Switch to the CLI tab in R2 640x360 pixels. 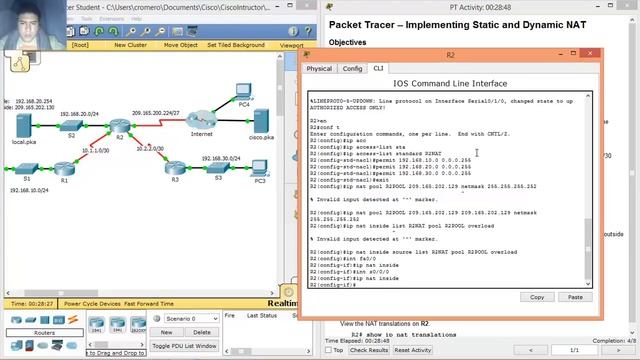[x=378, y=68]
